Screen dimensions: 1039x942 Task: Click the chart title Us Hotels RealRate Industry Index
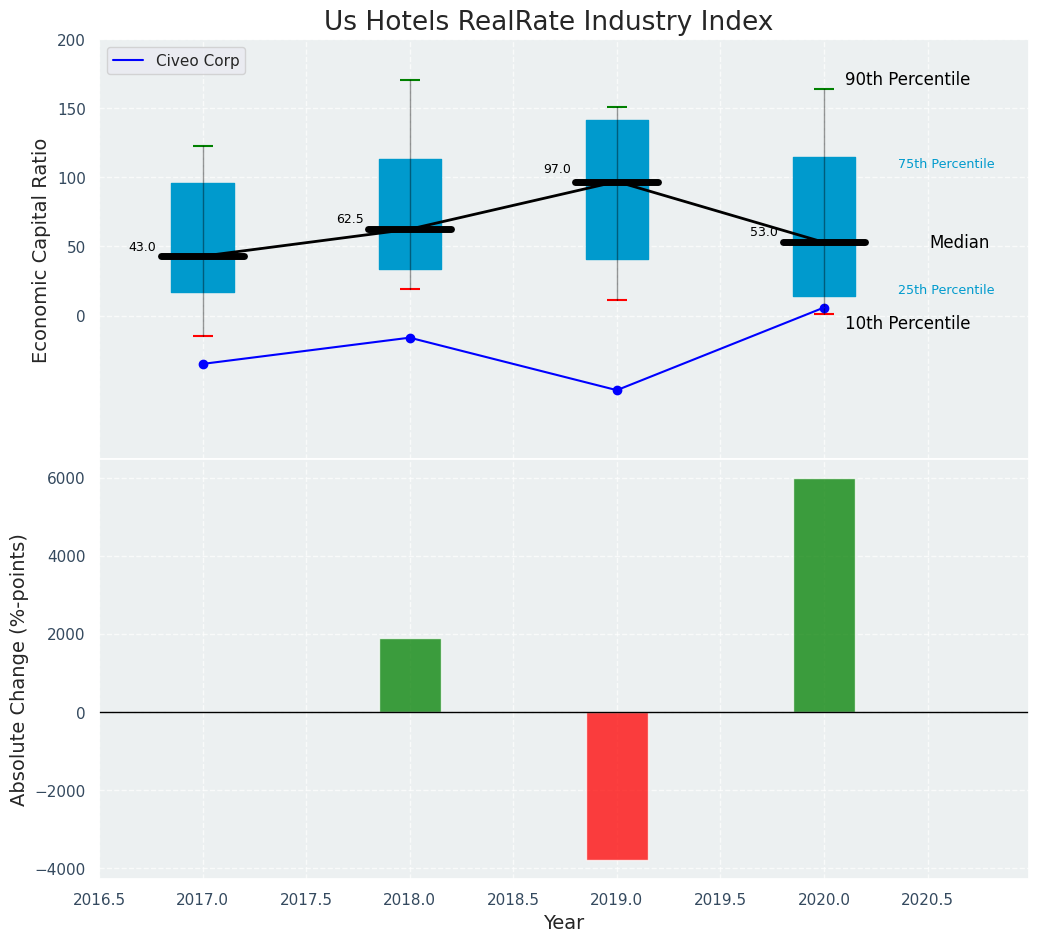coord(548,22)
